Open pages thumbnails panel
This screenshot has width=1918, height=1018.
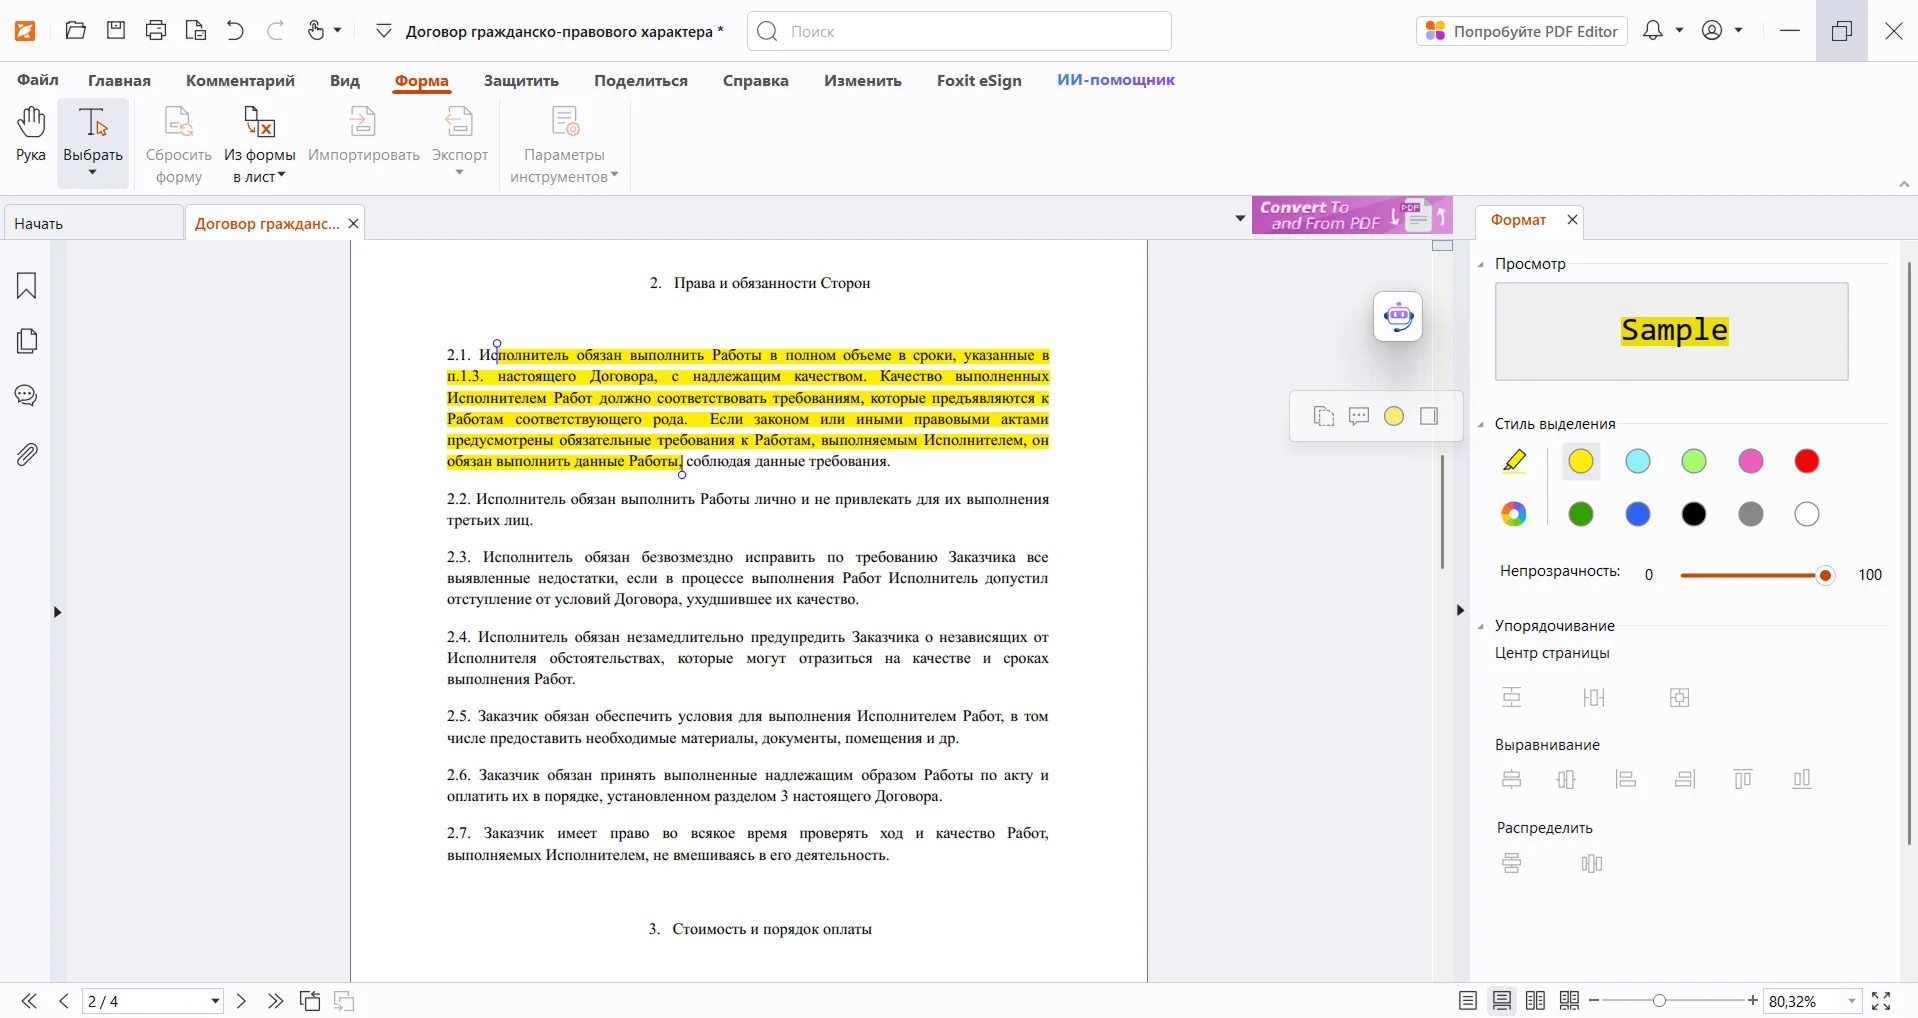pos(27,341)
